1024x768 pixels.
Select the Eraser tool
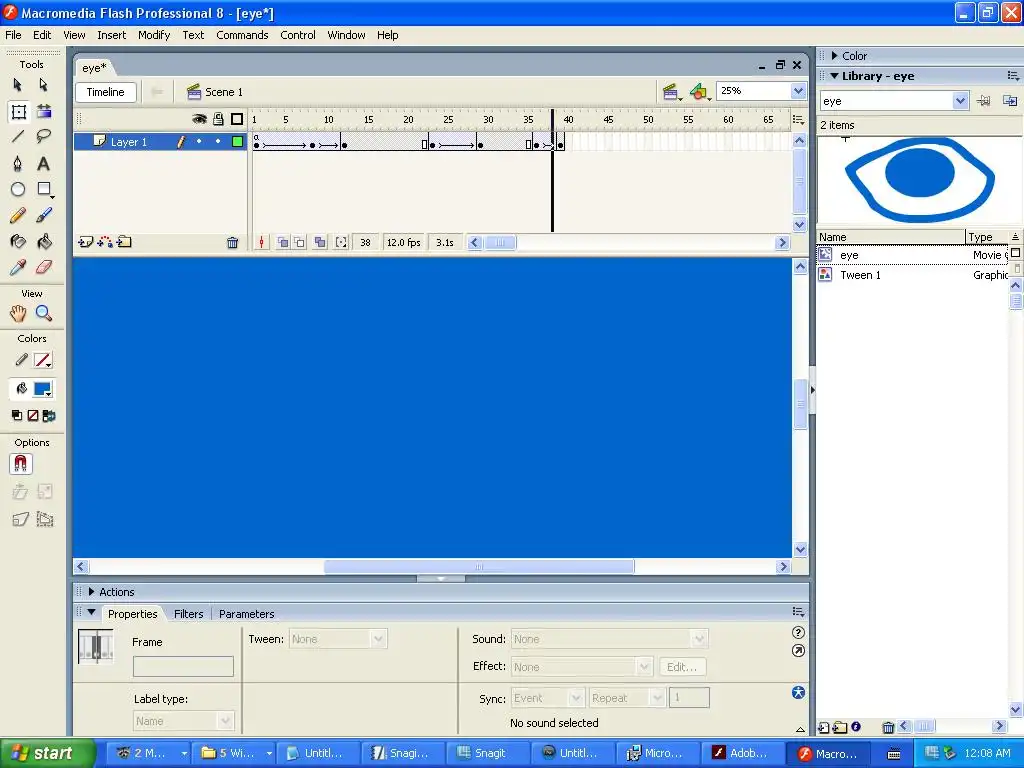[x=44, y=267]
